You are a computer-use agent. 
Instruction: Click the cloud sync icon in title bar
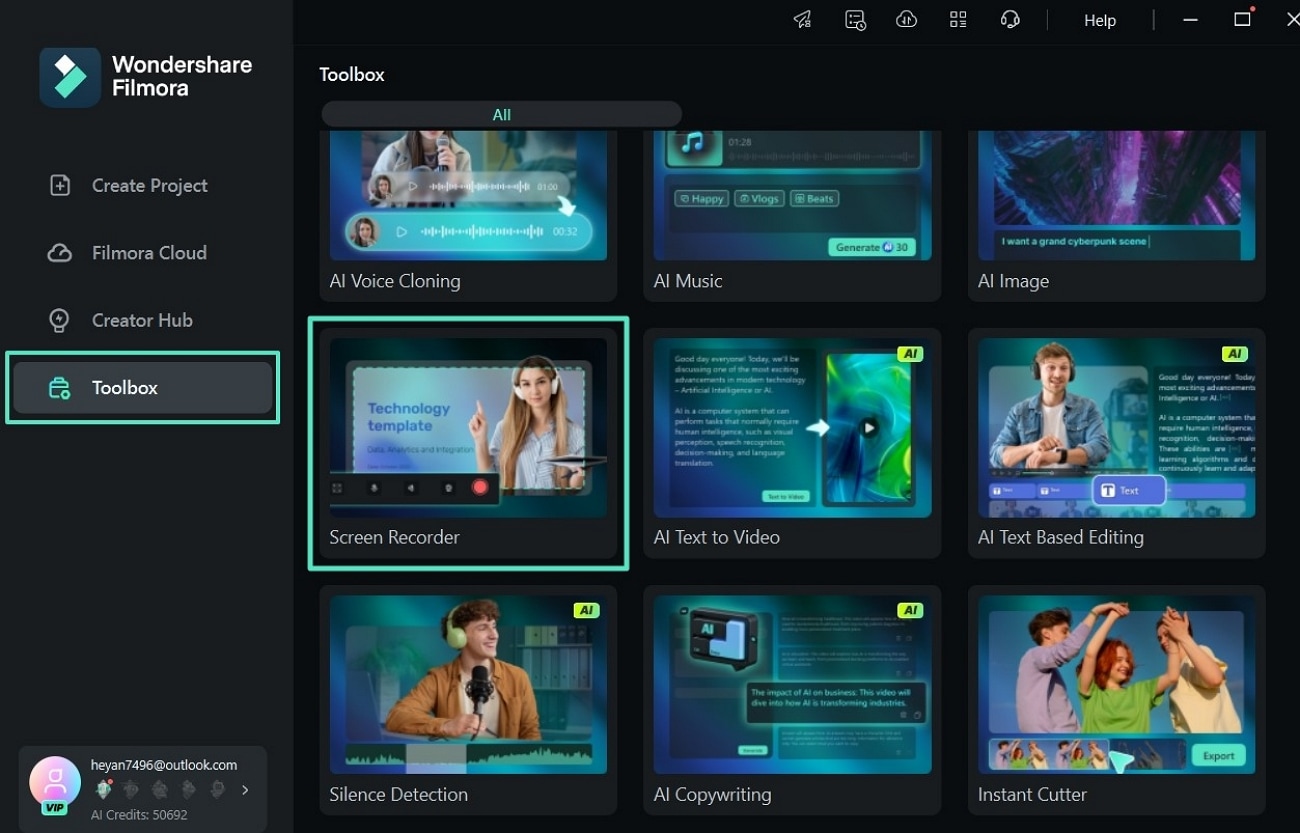907,20
